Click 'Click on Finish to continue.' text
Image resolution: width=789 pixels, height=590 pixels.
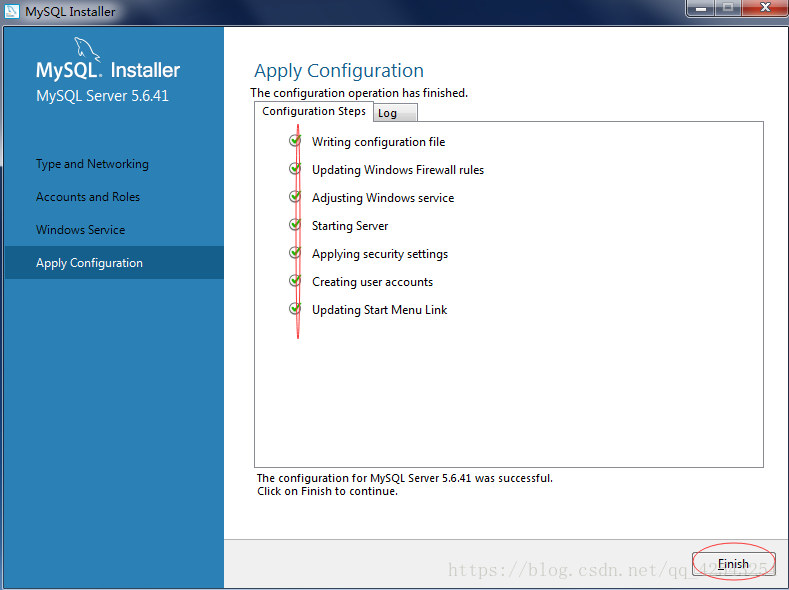pyautogui.click(x=328, y=491)
